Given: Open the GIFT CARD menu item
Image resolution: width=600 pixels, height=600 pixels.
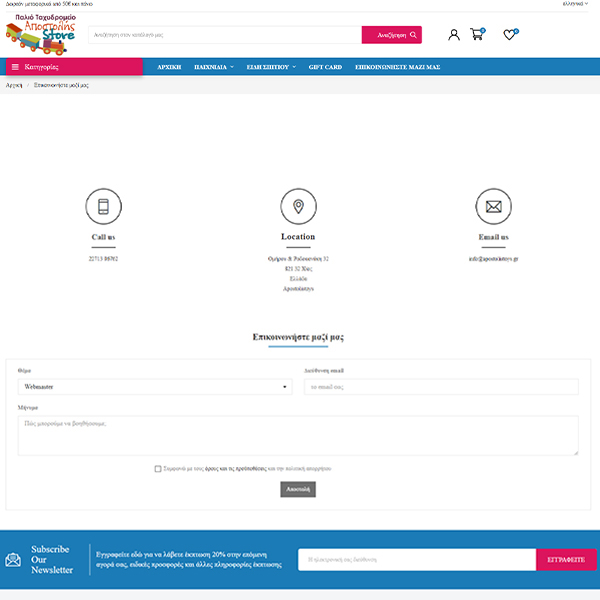Looking at the screenshot, I should 325,67.
